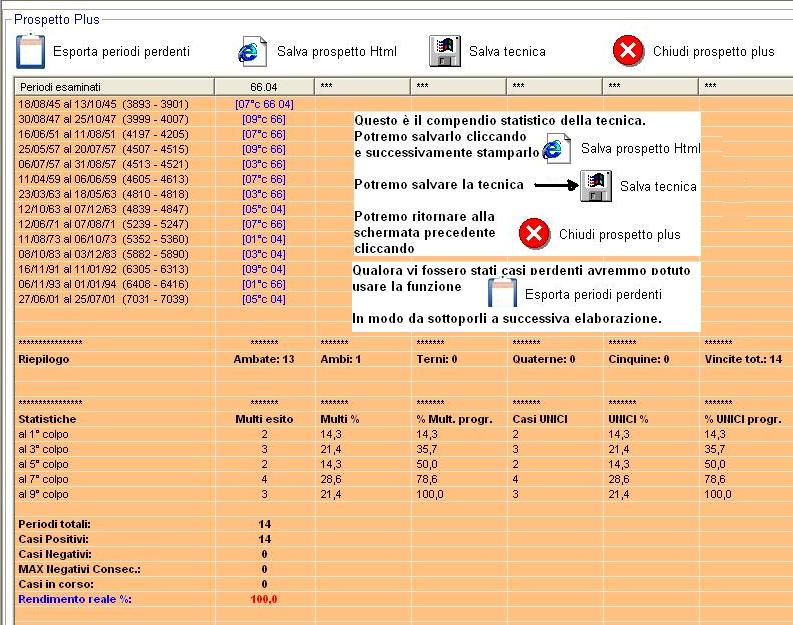Click the 'Casi Positivi:' label
The width and height of the screenshot is (793, 625).
[x=54, y=540]
